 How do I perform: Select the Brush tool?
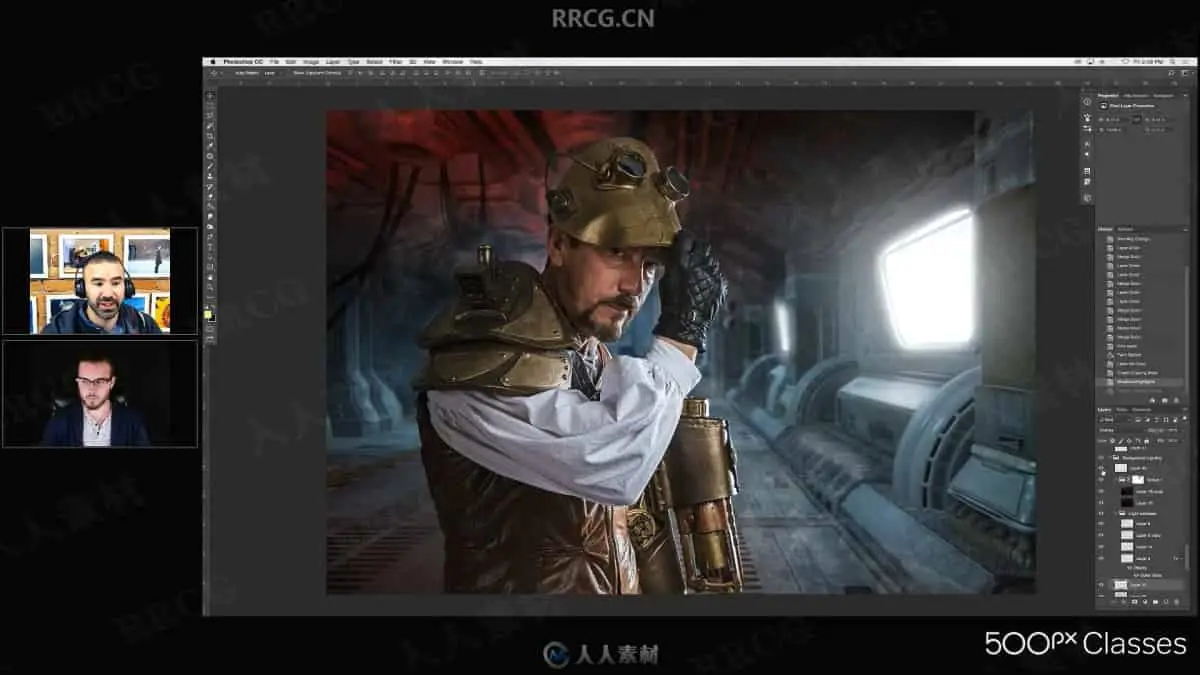(x=210, y=167)
